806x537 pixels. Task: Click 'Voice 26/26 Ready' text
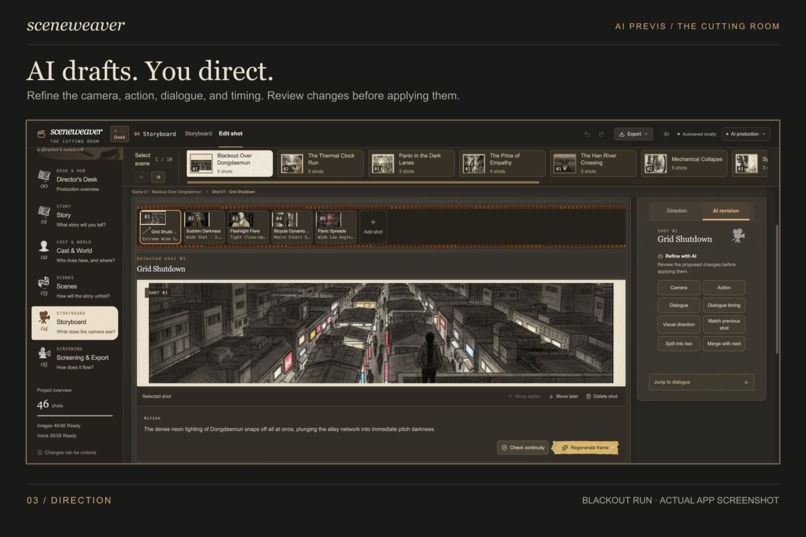pos(57,436)
